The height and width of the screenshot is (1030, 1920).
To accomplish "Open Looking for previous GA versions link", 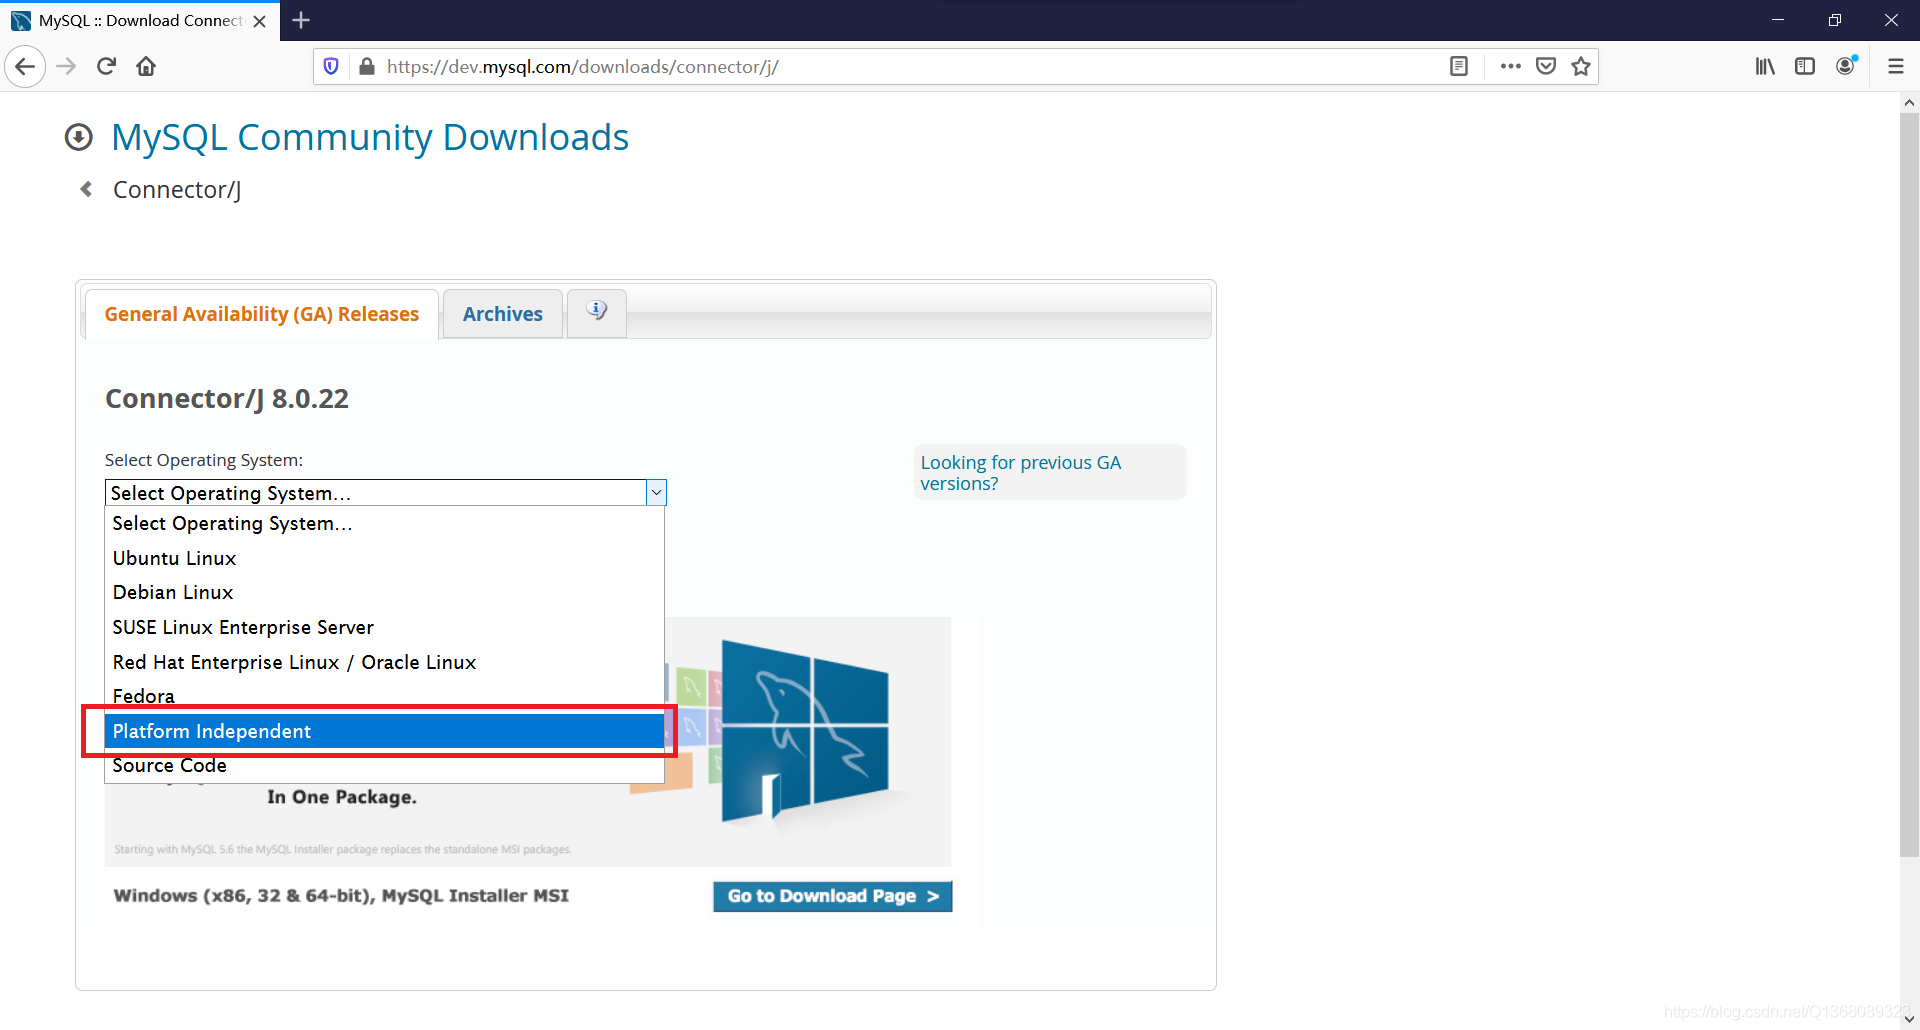I will click(1020, 473).
